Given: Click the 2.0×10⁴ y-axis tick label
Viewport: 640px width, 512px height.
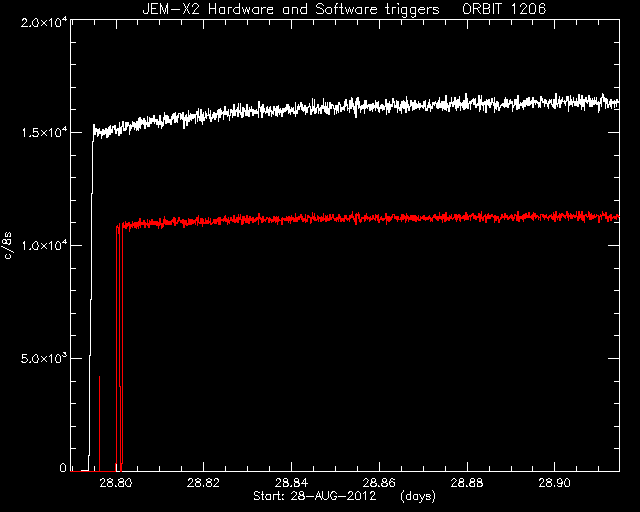Looking at the screenshot, I should pyautogui.click(x=44, y=22).
